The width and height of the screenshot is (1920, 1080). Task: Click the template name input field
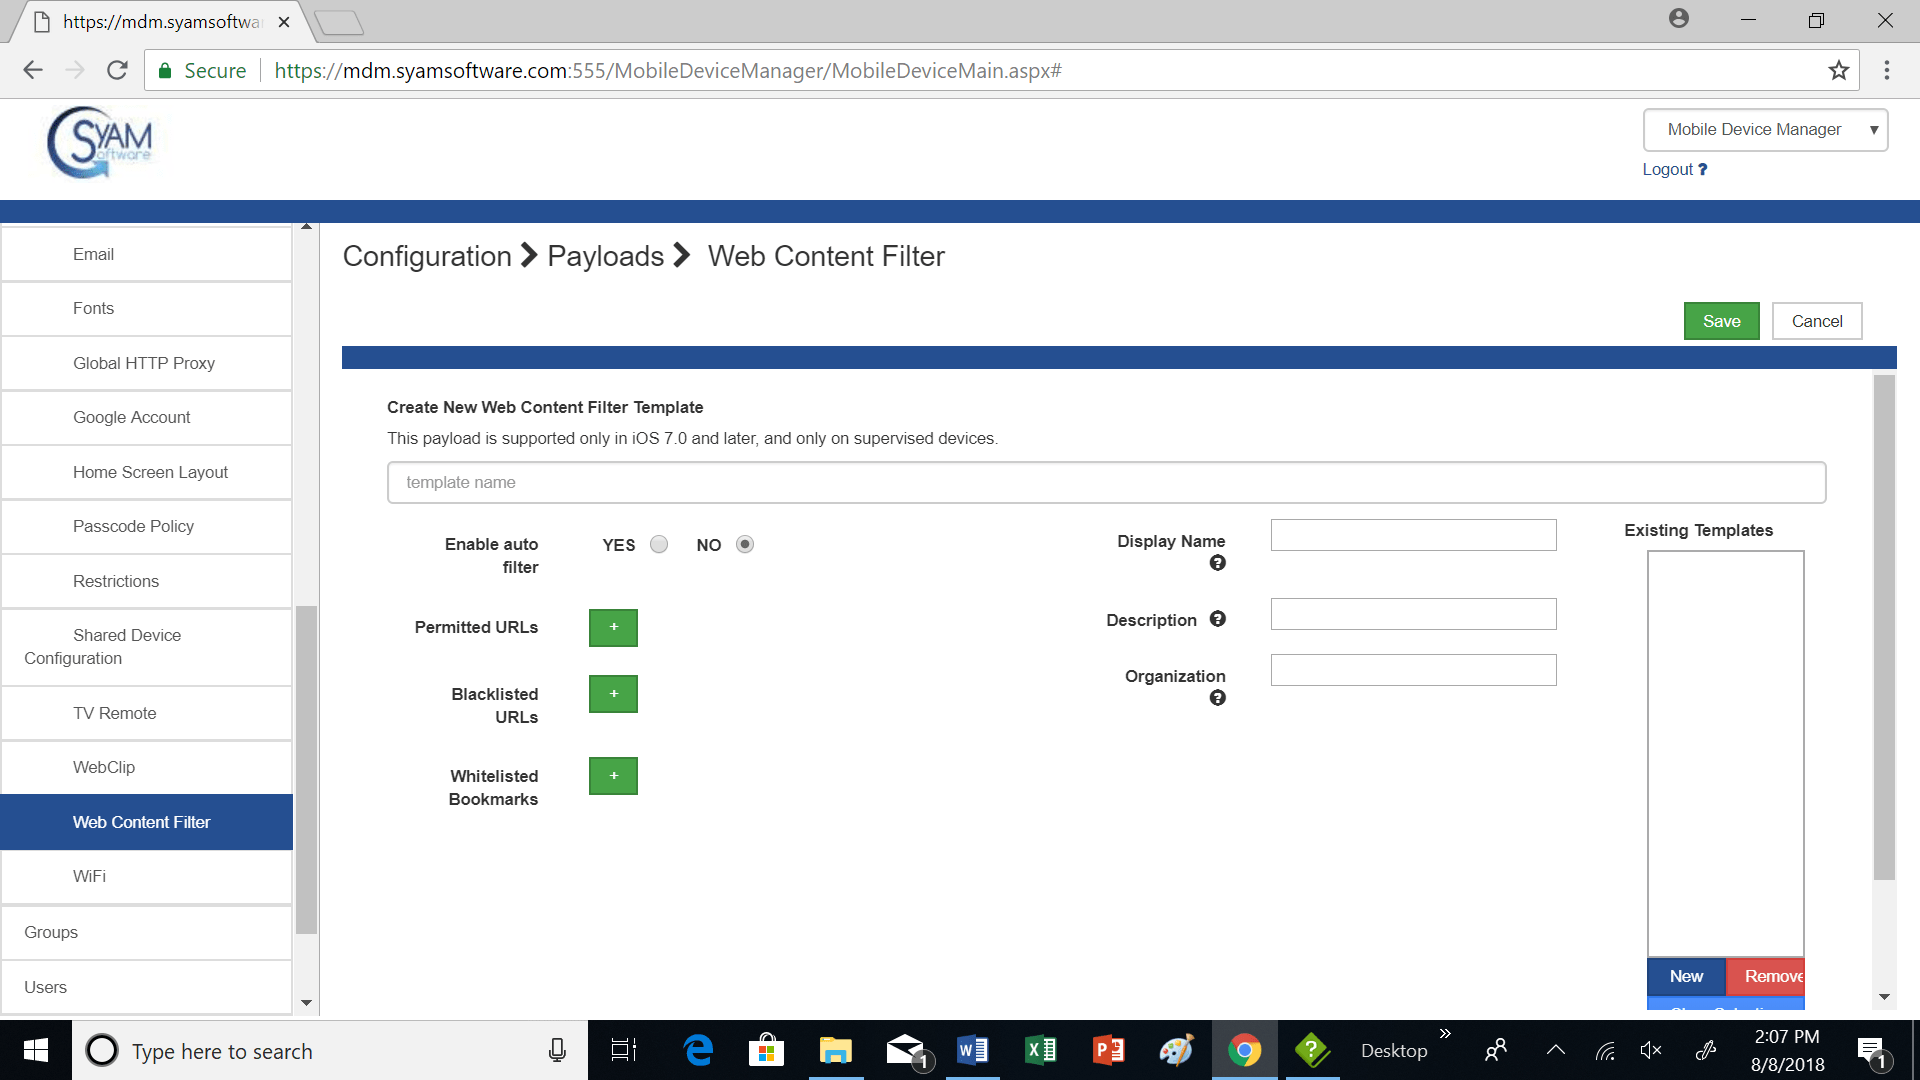coord(1106,483)
